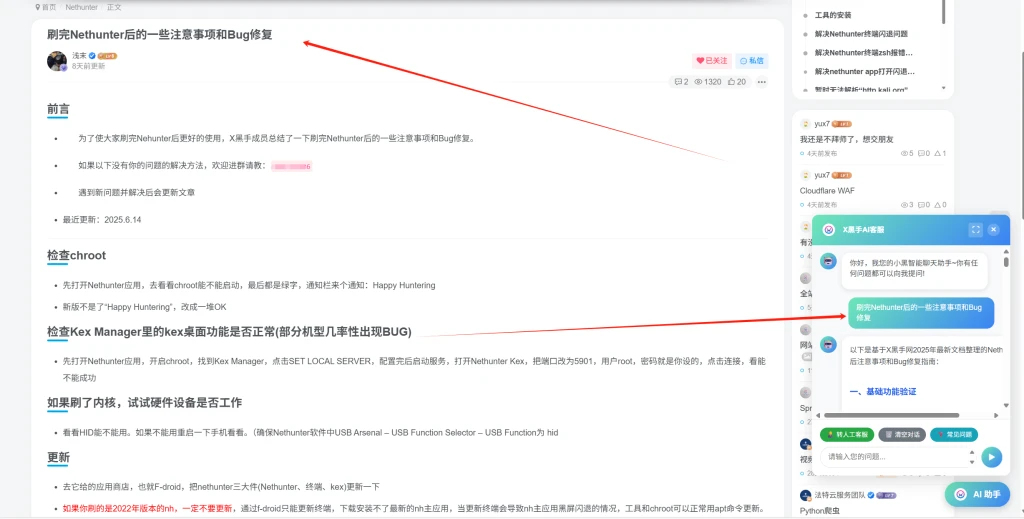This screenshot has height=519, width=1024.
Task: Click the input field up stepper arrow
Action: [x=972, y=452]
